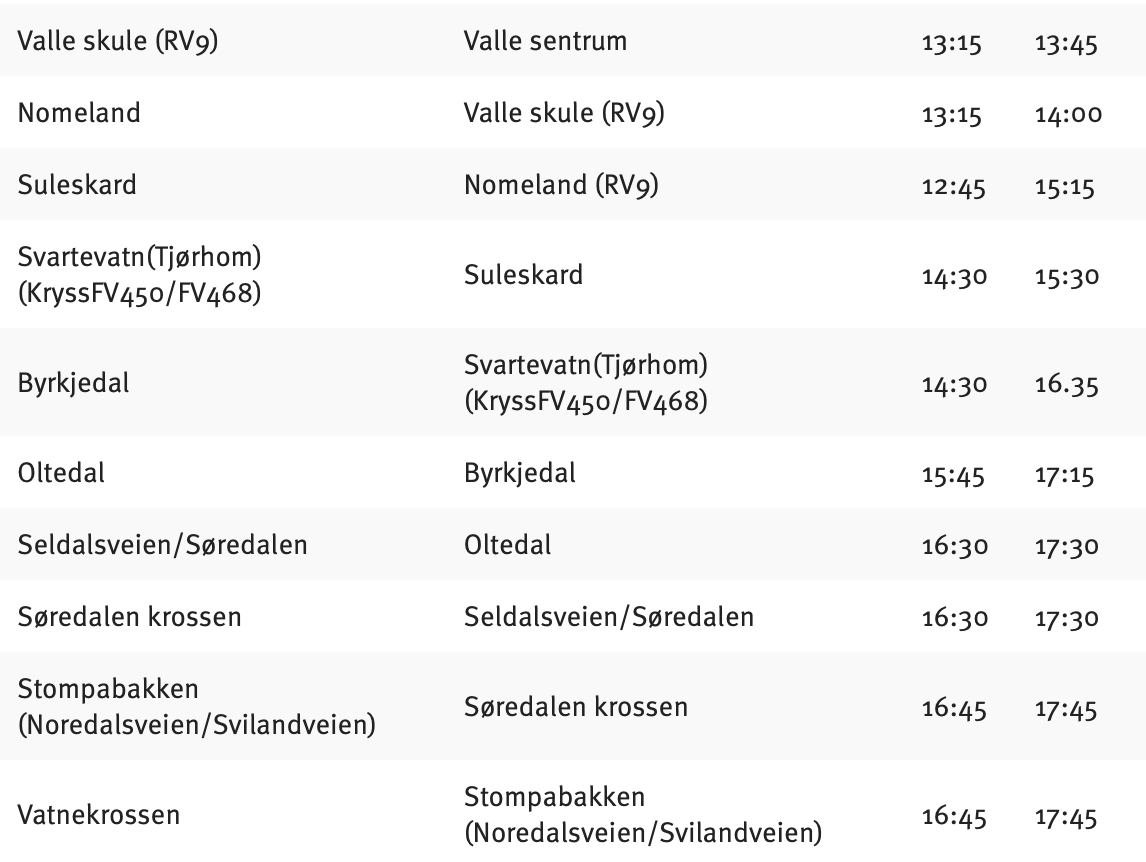Viewport: 1146px width, 862px height.
Task: Click the 17:45 time in the Vatnekrossen row
Action: click(1066, 818)
